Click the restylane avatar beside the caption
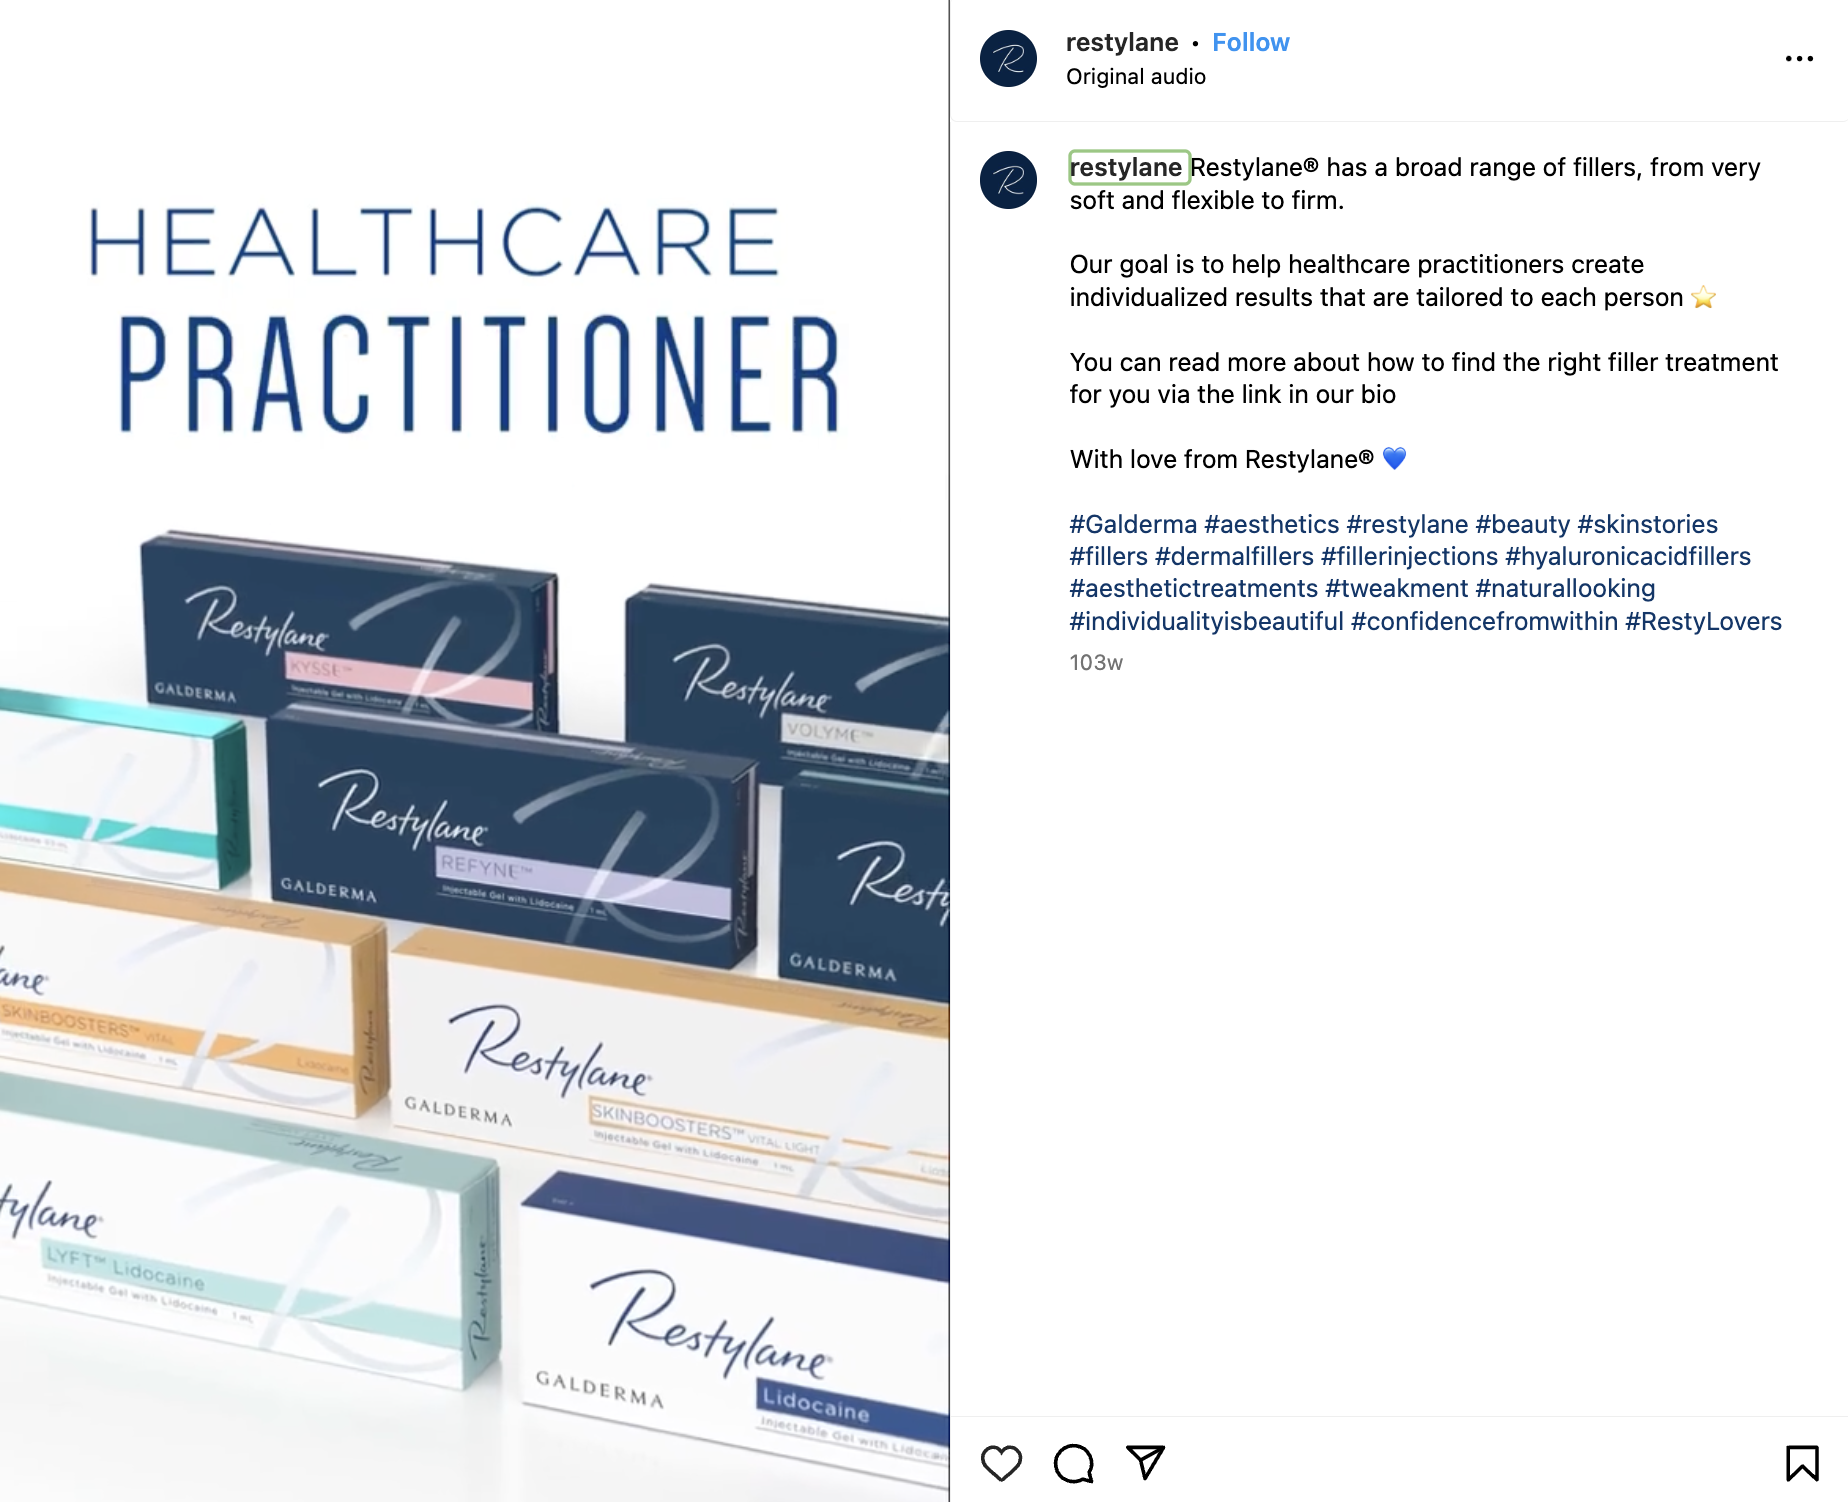1848x1502 pixels. [x=1008, y=180]
